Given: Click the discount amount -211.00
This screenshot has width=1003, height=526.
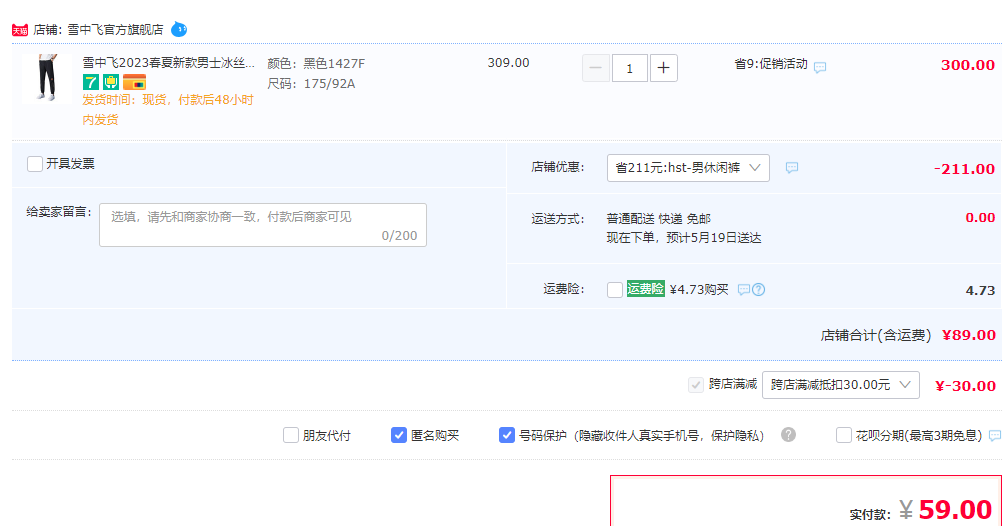Looking at the screenshot, I should click(964, 169).
